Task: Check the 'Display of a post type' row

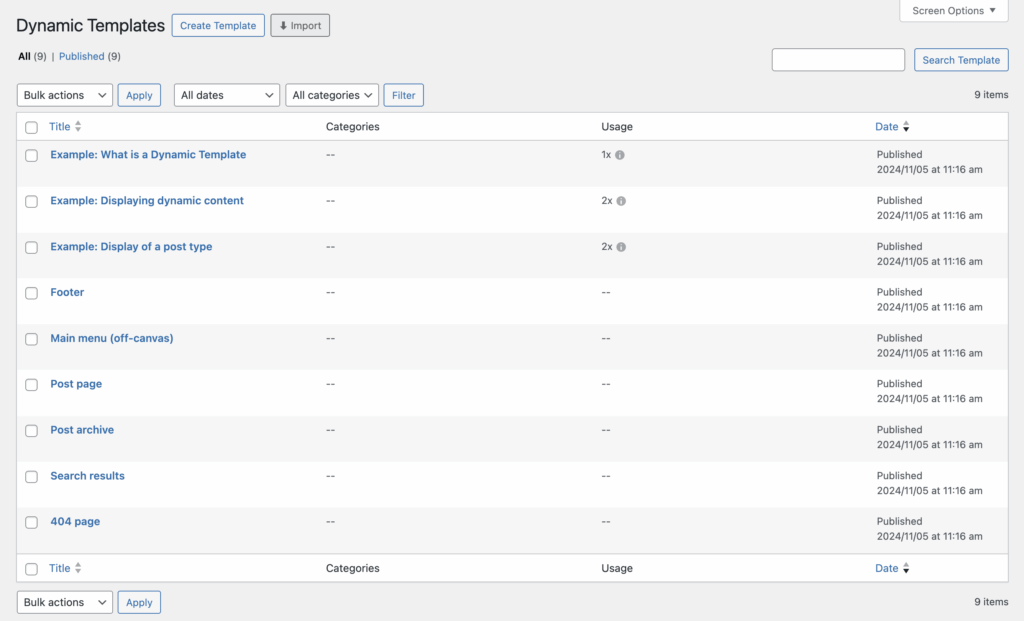Action: click(x=31, y=247)
